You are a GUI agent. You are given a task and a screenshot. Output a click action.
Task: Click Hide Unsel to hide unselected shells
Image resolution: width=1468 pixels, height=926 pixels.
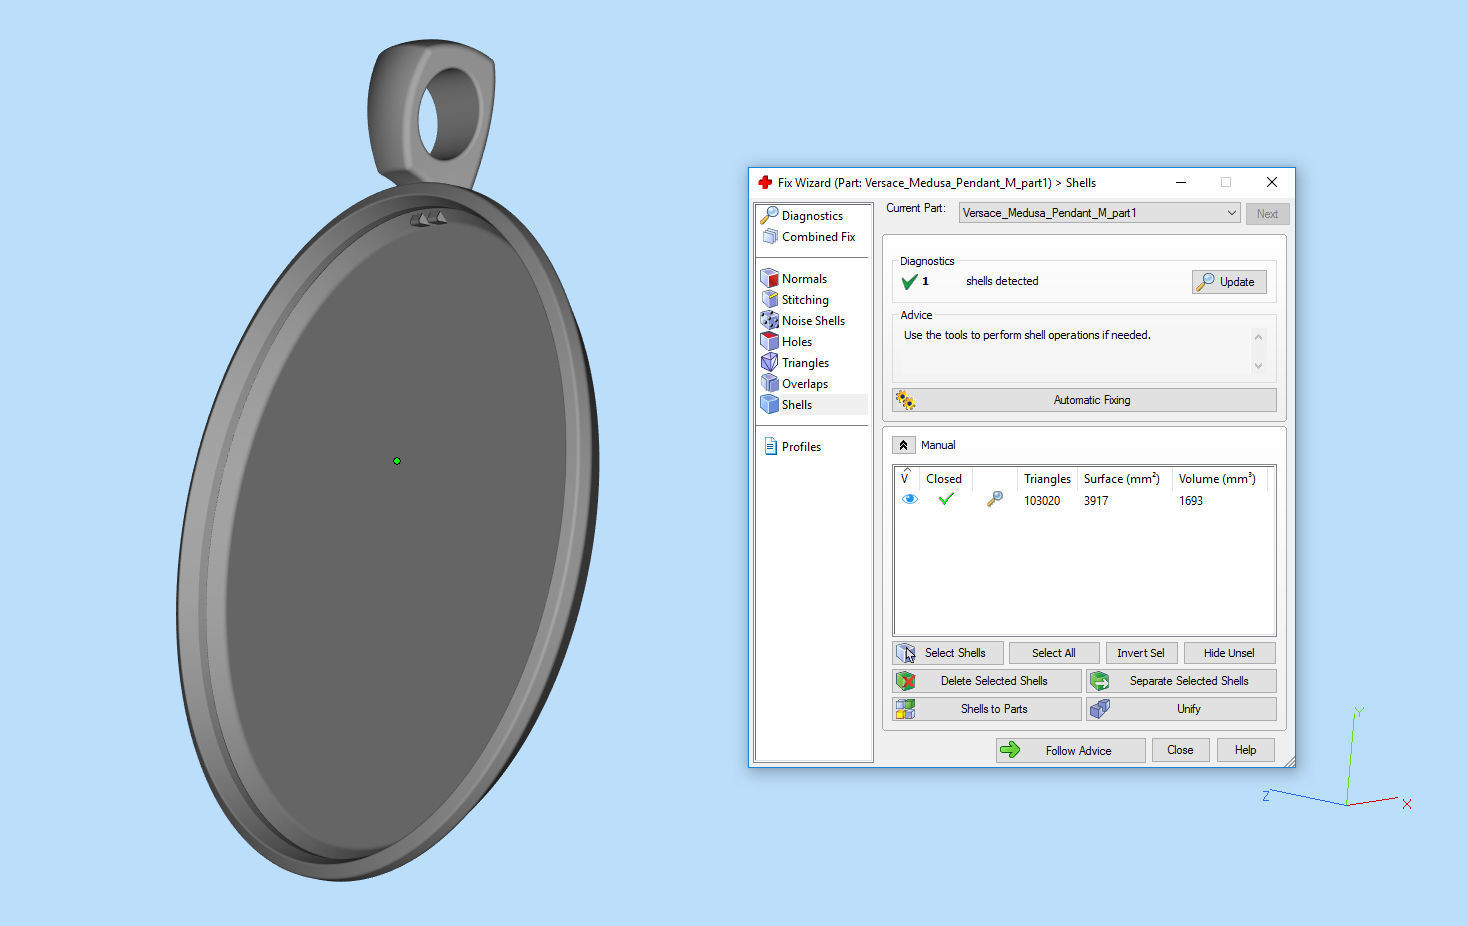tap(1229, 653)
